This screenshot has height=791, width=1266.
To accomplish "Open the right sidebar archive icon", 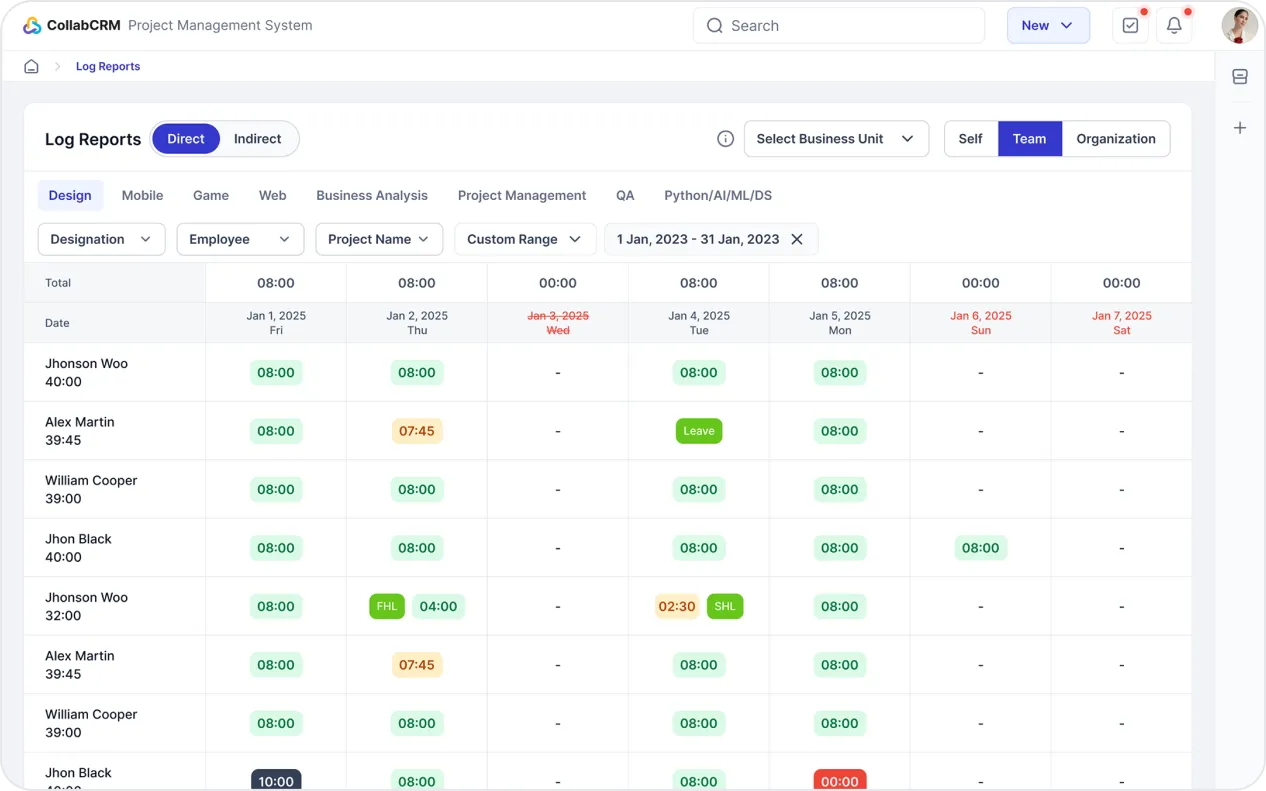I will [1240, 77].
